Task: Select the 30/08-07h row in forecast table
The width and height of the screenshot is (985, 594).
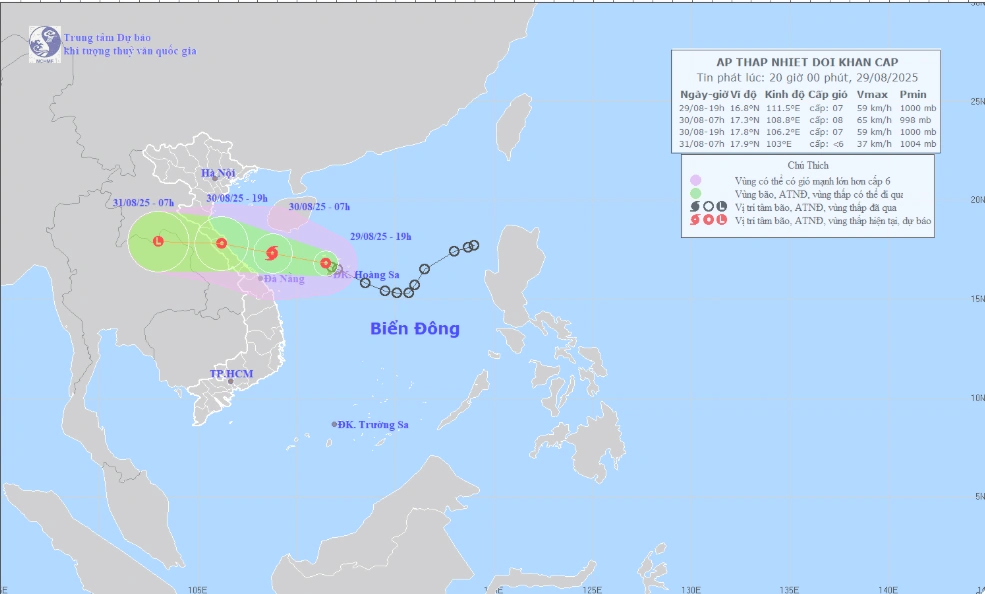Action: pos(807,119)
